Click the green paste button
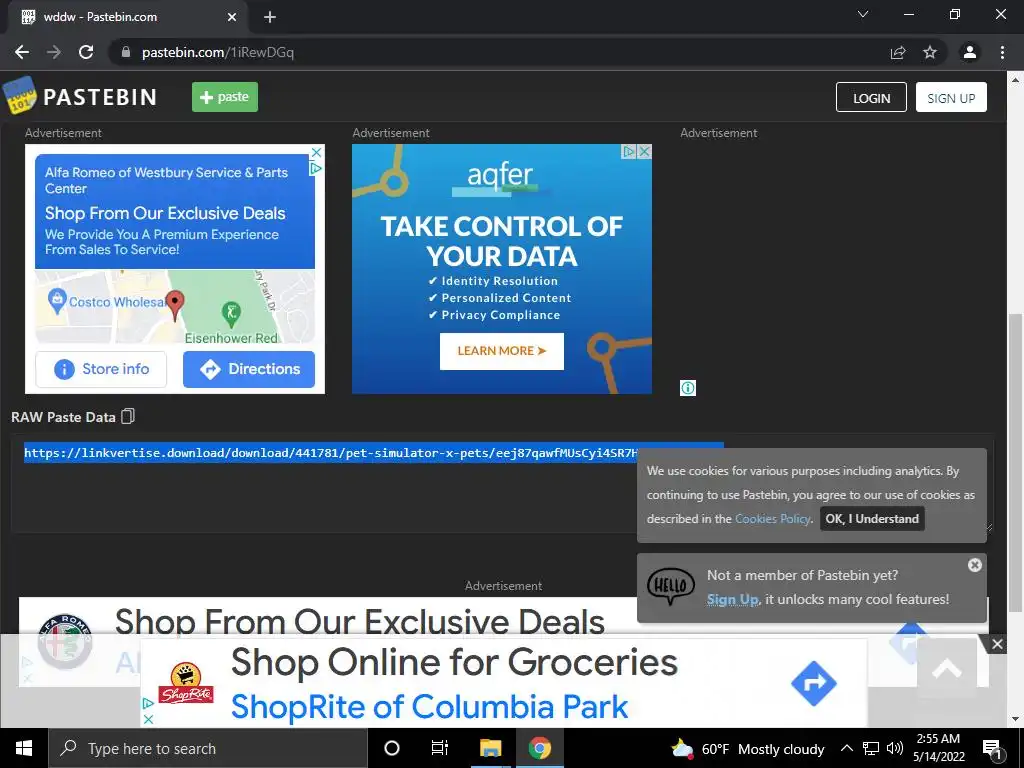The width and height of the screenshot is (1024, 768). point(225,97)
